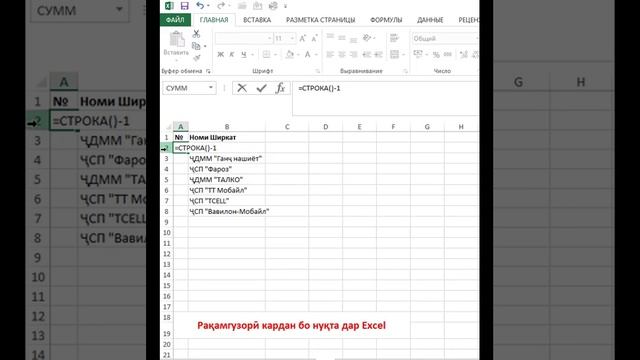Click in the formula bar text
The height and width of the screenshot is (360, 640).
pyautogui.click(x=319, y=88)
